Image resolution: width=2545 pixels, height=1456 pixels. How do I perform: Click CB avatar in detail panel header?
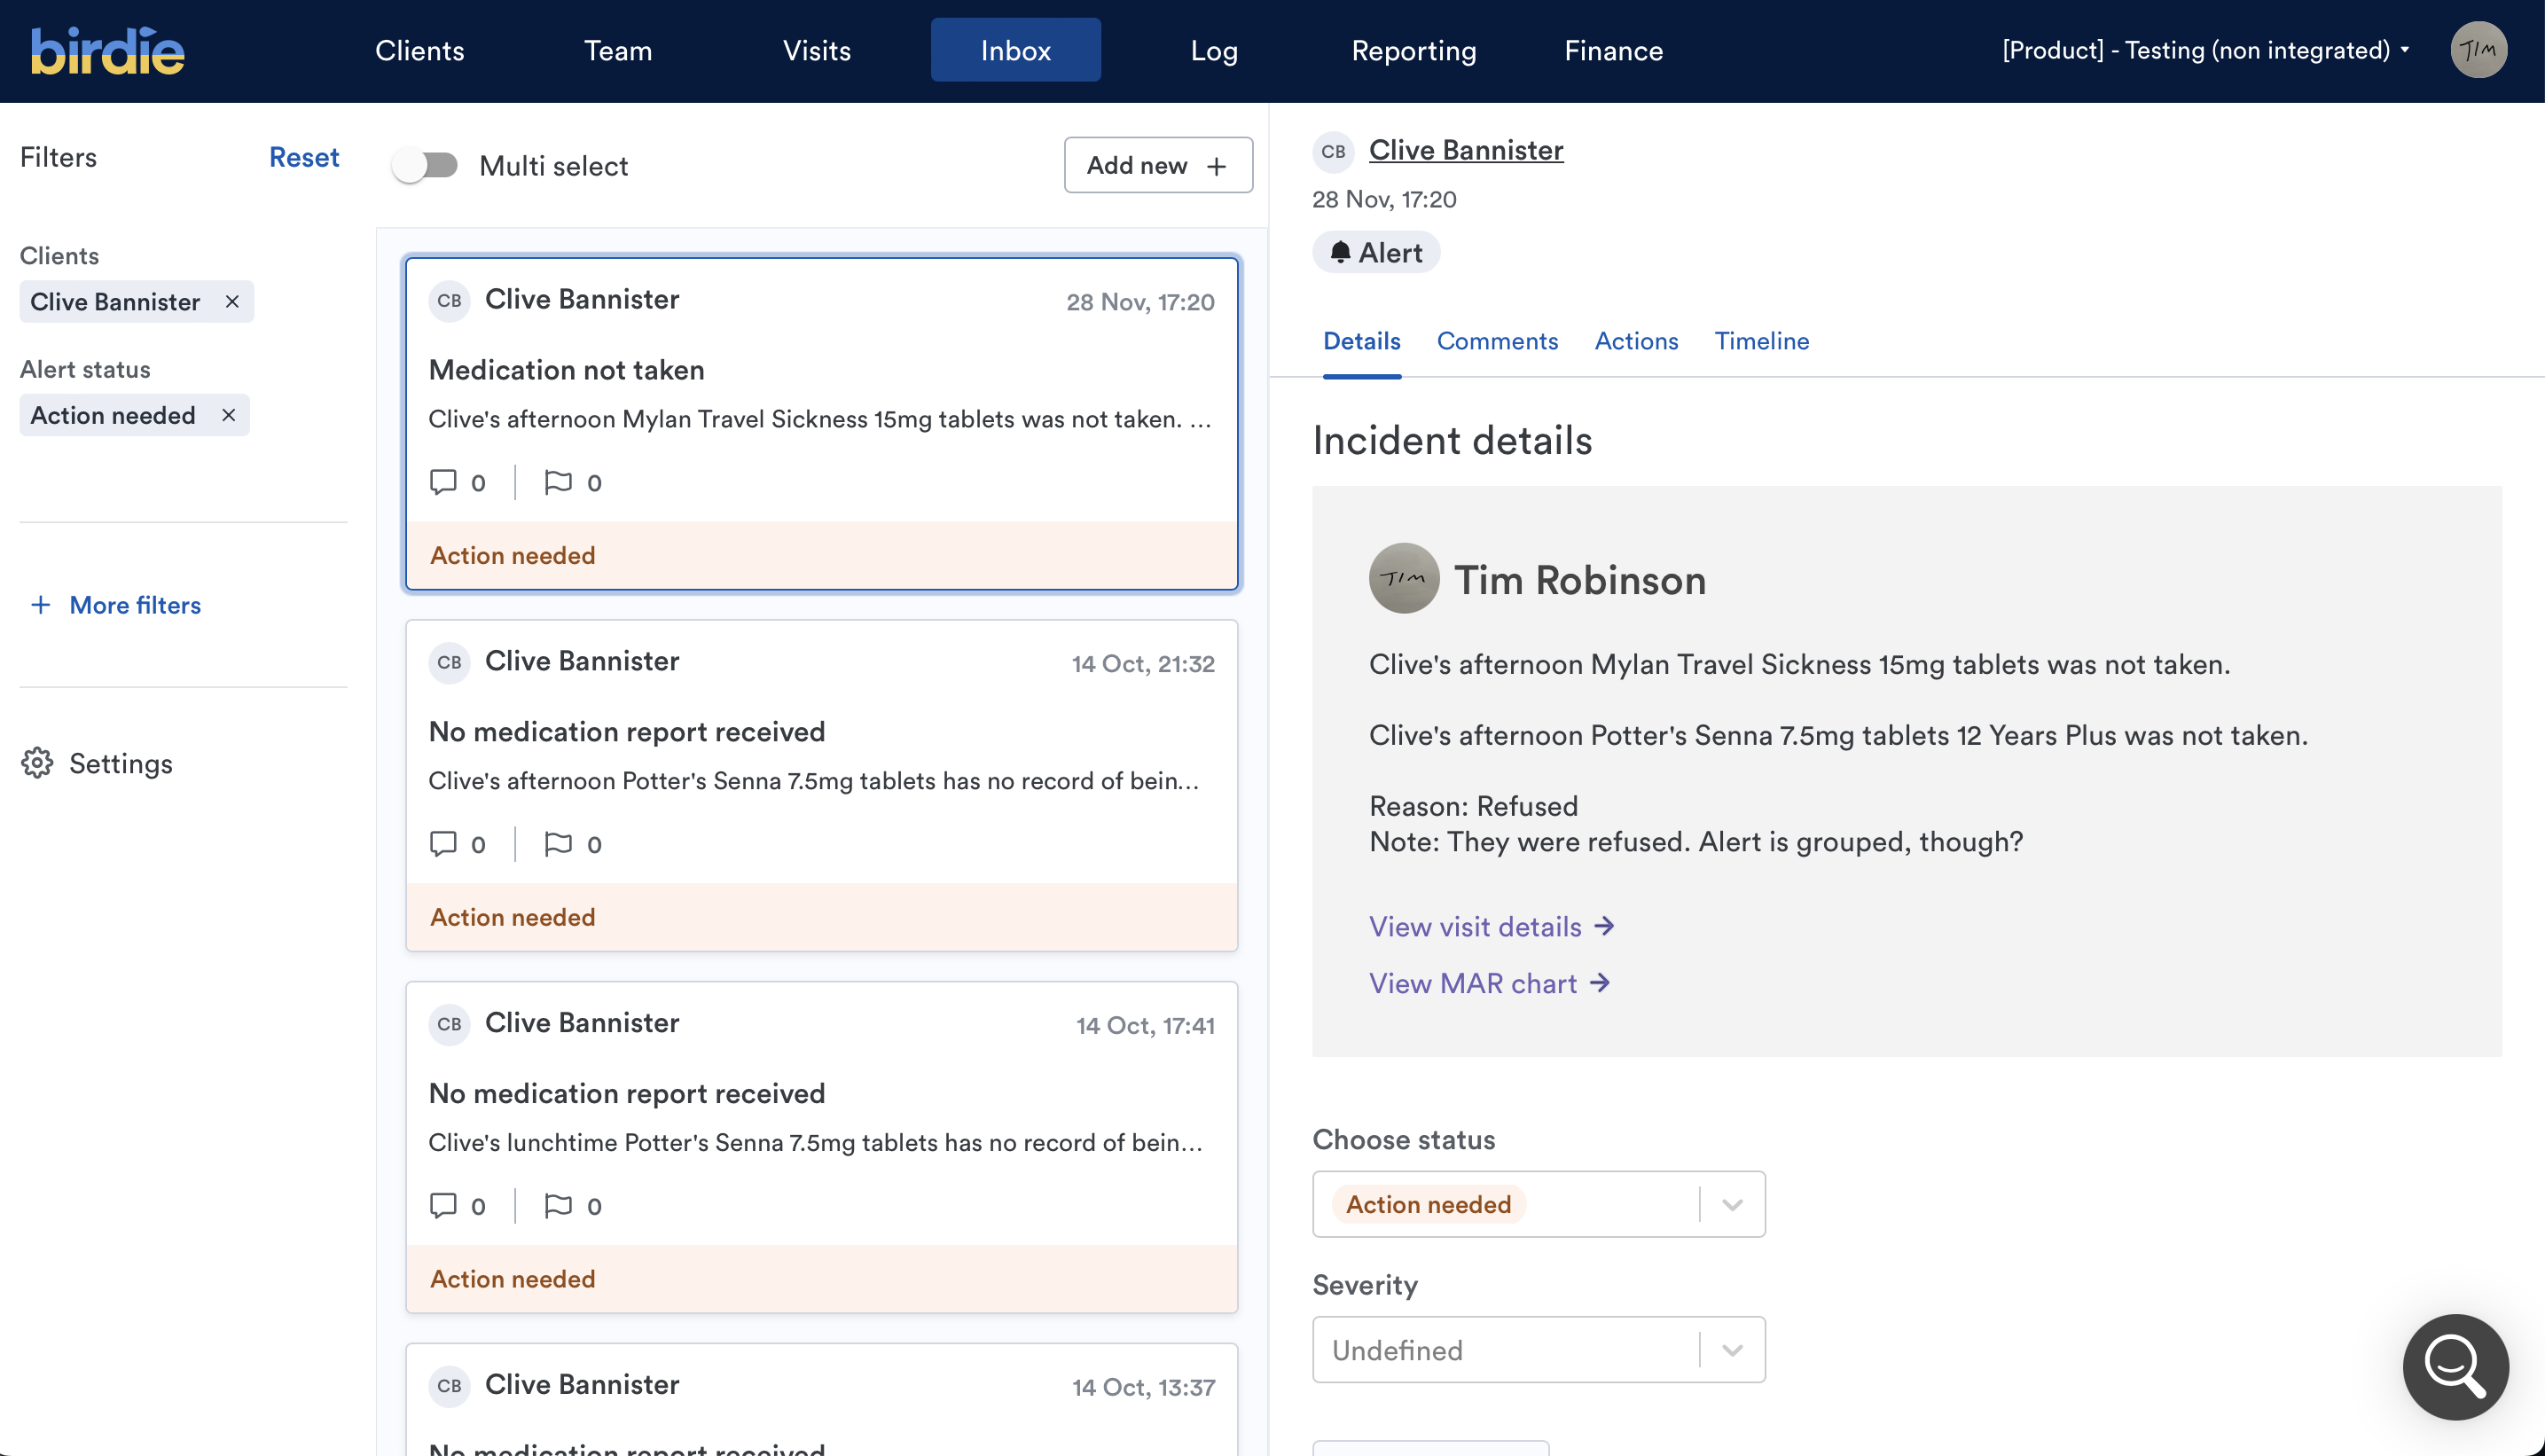coord(1333,151)
